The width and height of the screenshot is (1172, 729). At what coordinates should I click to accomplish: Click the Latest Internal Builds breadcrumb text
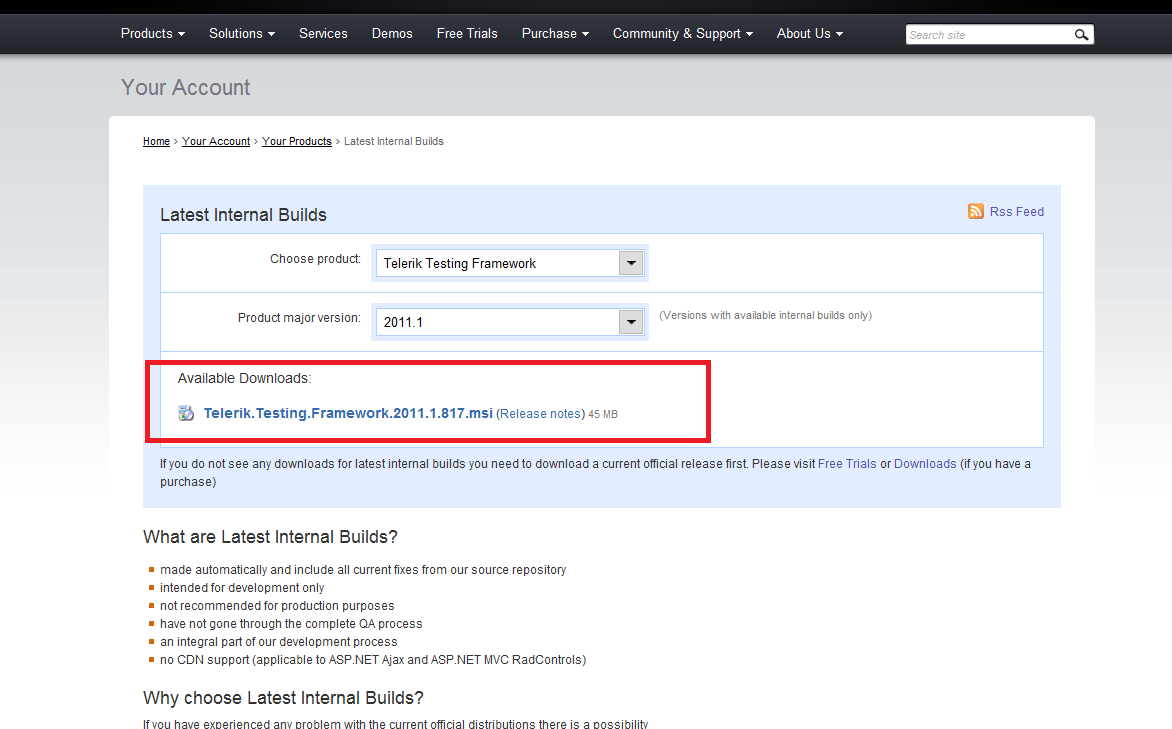(394, 141)
